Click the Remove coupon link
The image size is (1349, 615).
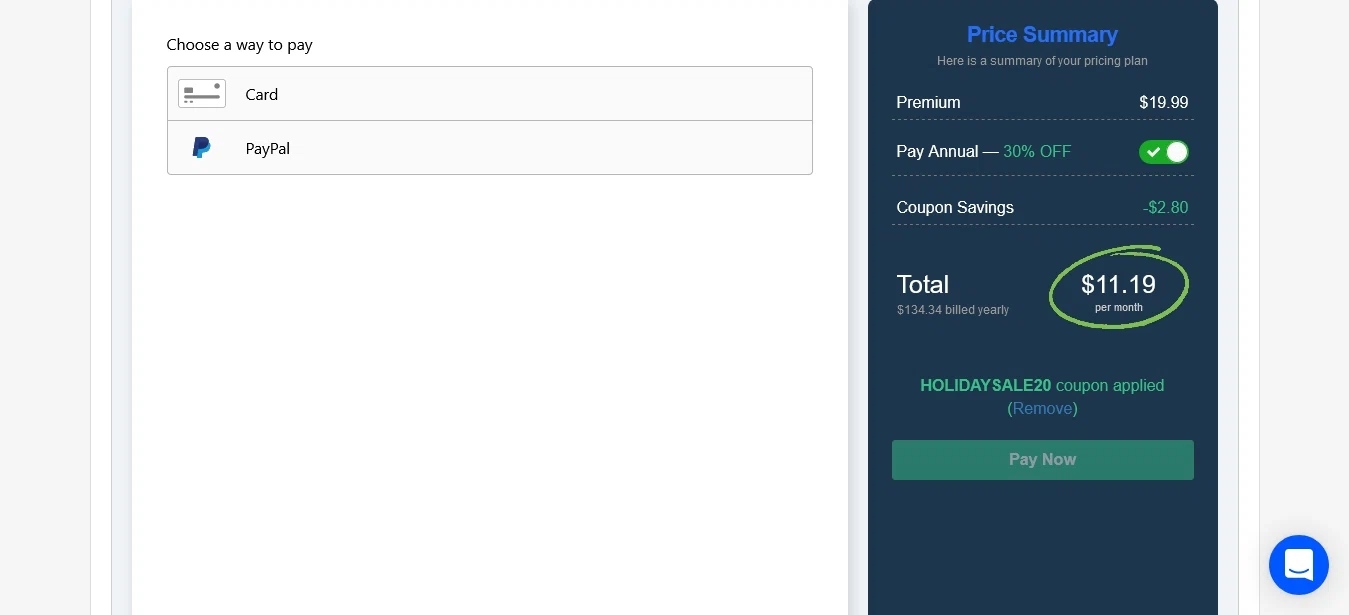(1042, 409)
